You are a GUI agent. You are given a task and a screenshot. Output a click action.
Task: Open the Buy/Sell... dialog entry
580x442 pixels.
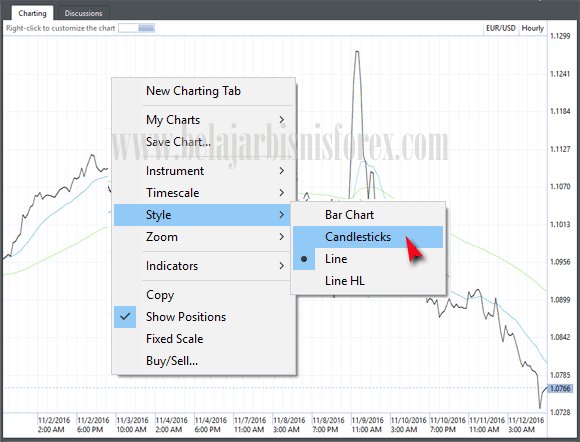pos(204,361)
